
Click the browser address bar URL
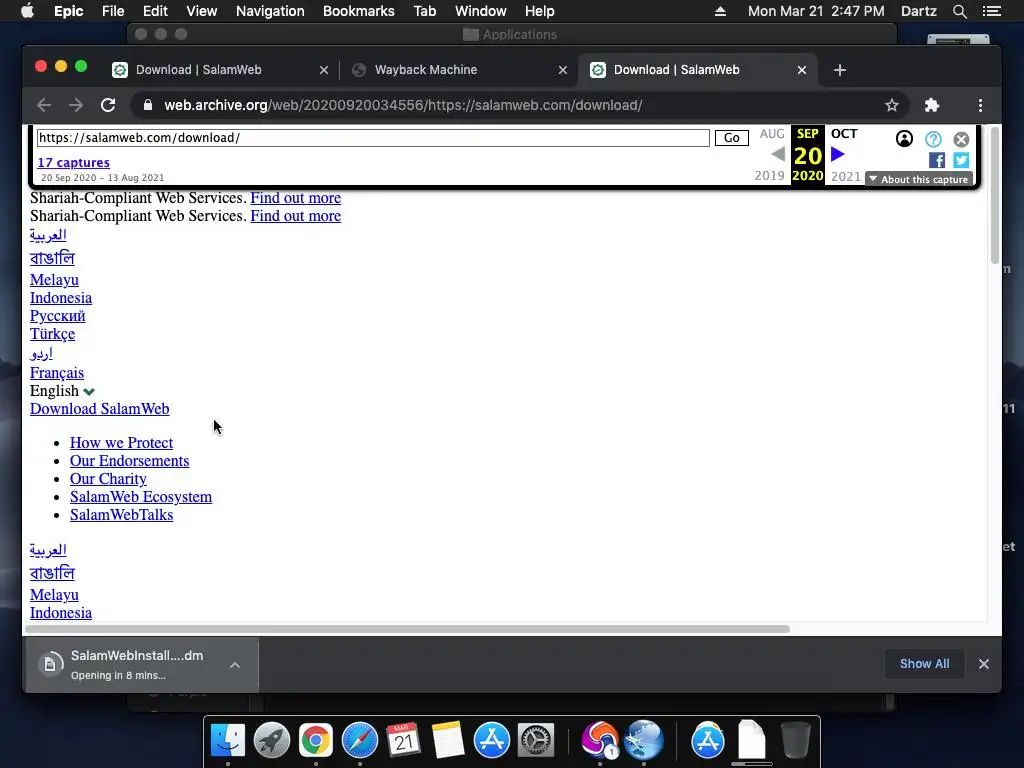click(x=403, y=105)
